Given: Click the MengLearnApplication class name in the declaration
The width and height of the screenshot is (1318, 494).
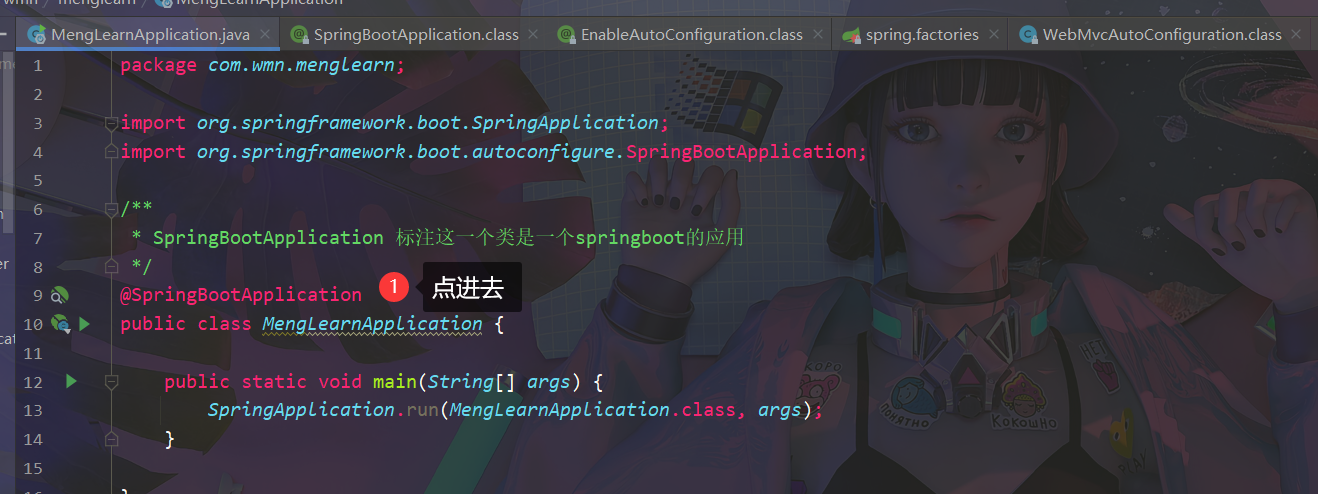Looking at the screenshot, I should coord(372,324).
